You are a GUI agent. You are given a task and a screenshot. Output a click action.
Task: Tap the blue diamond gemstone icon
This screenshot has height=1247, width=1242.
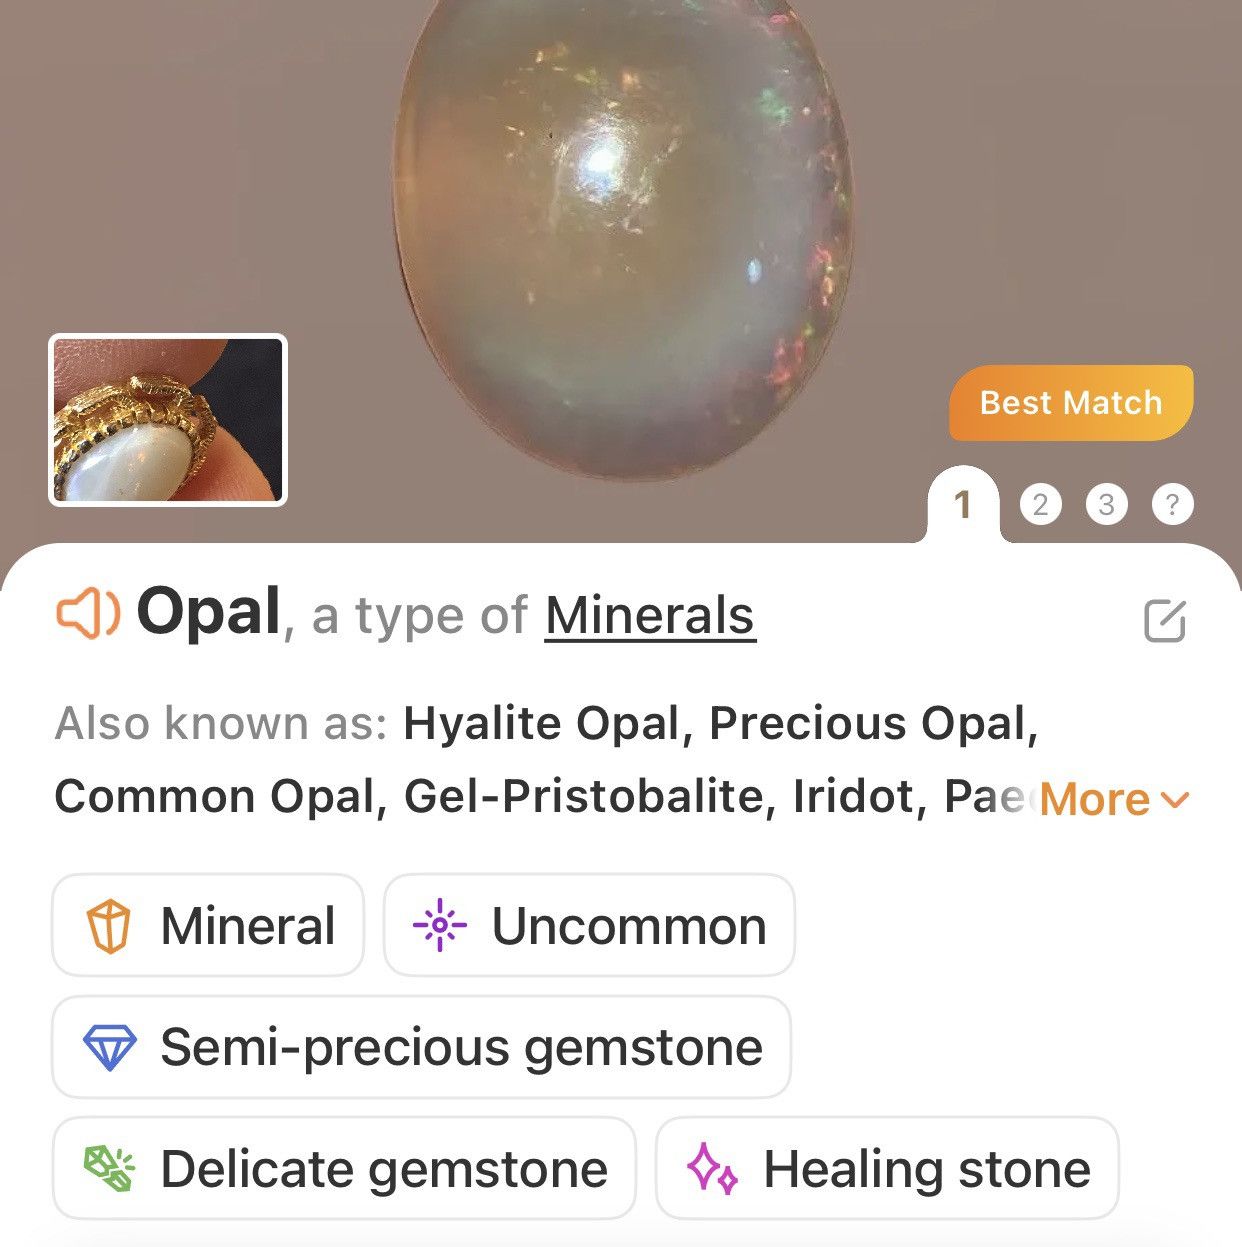[x=109, y=1048]
